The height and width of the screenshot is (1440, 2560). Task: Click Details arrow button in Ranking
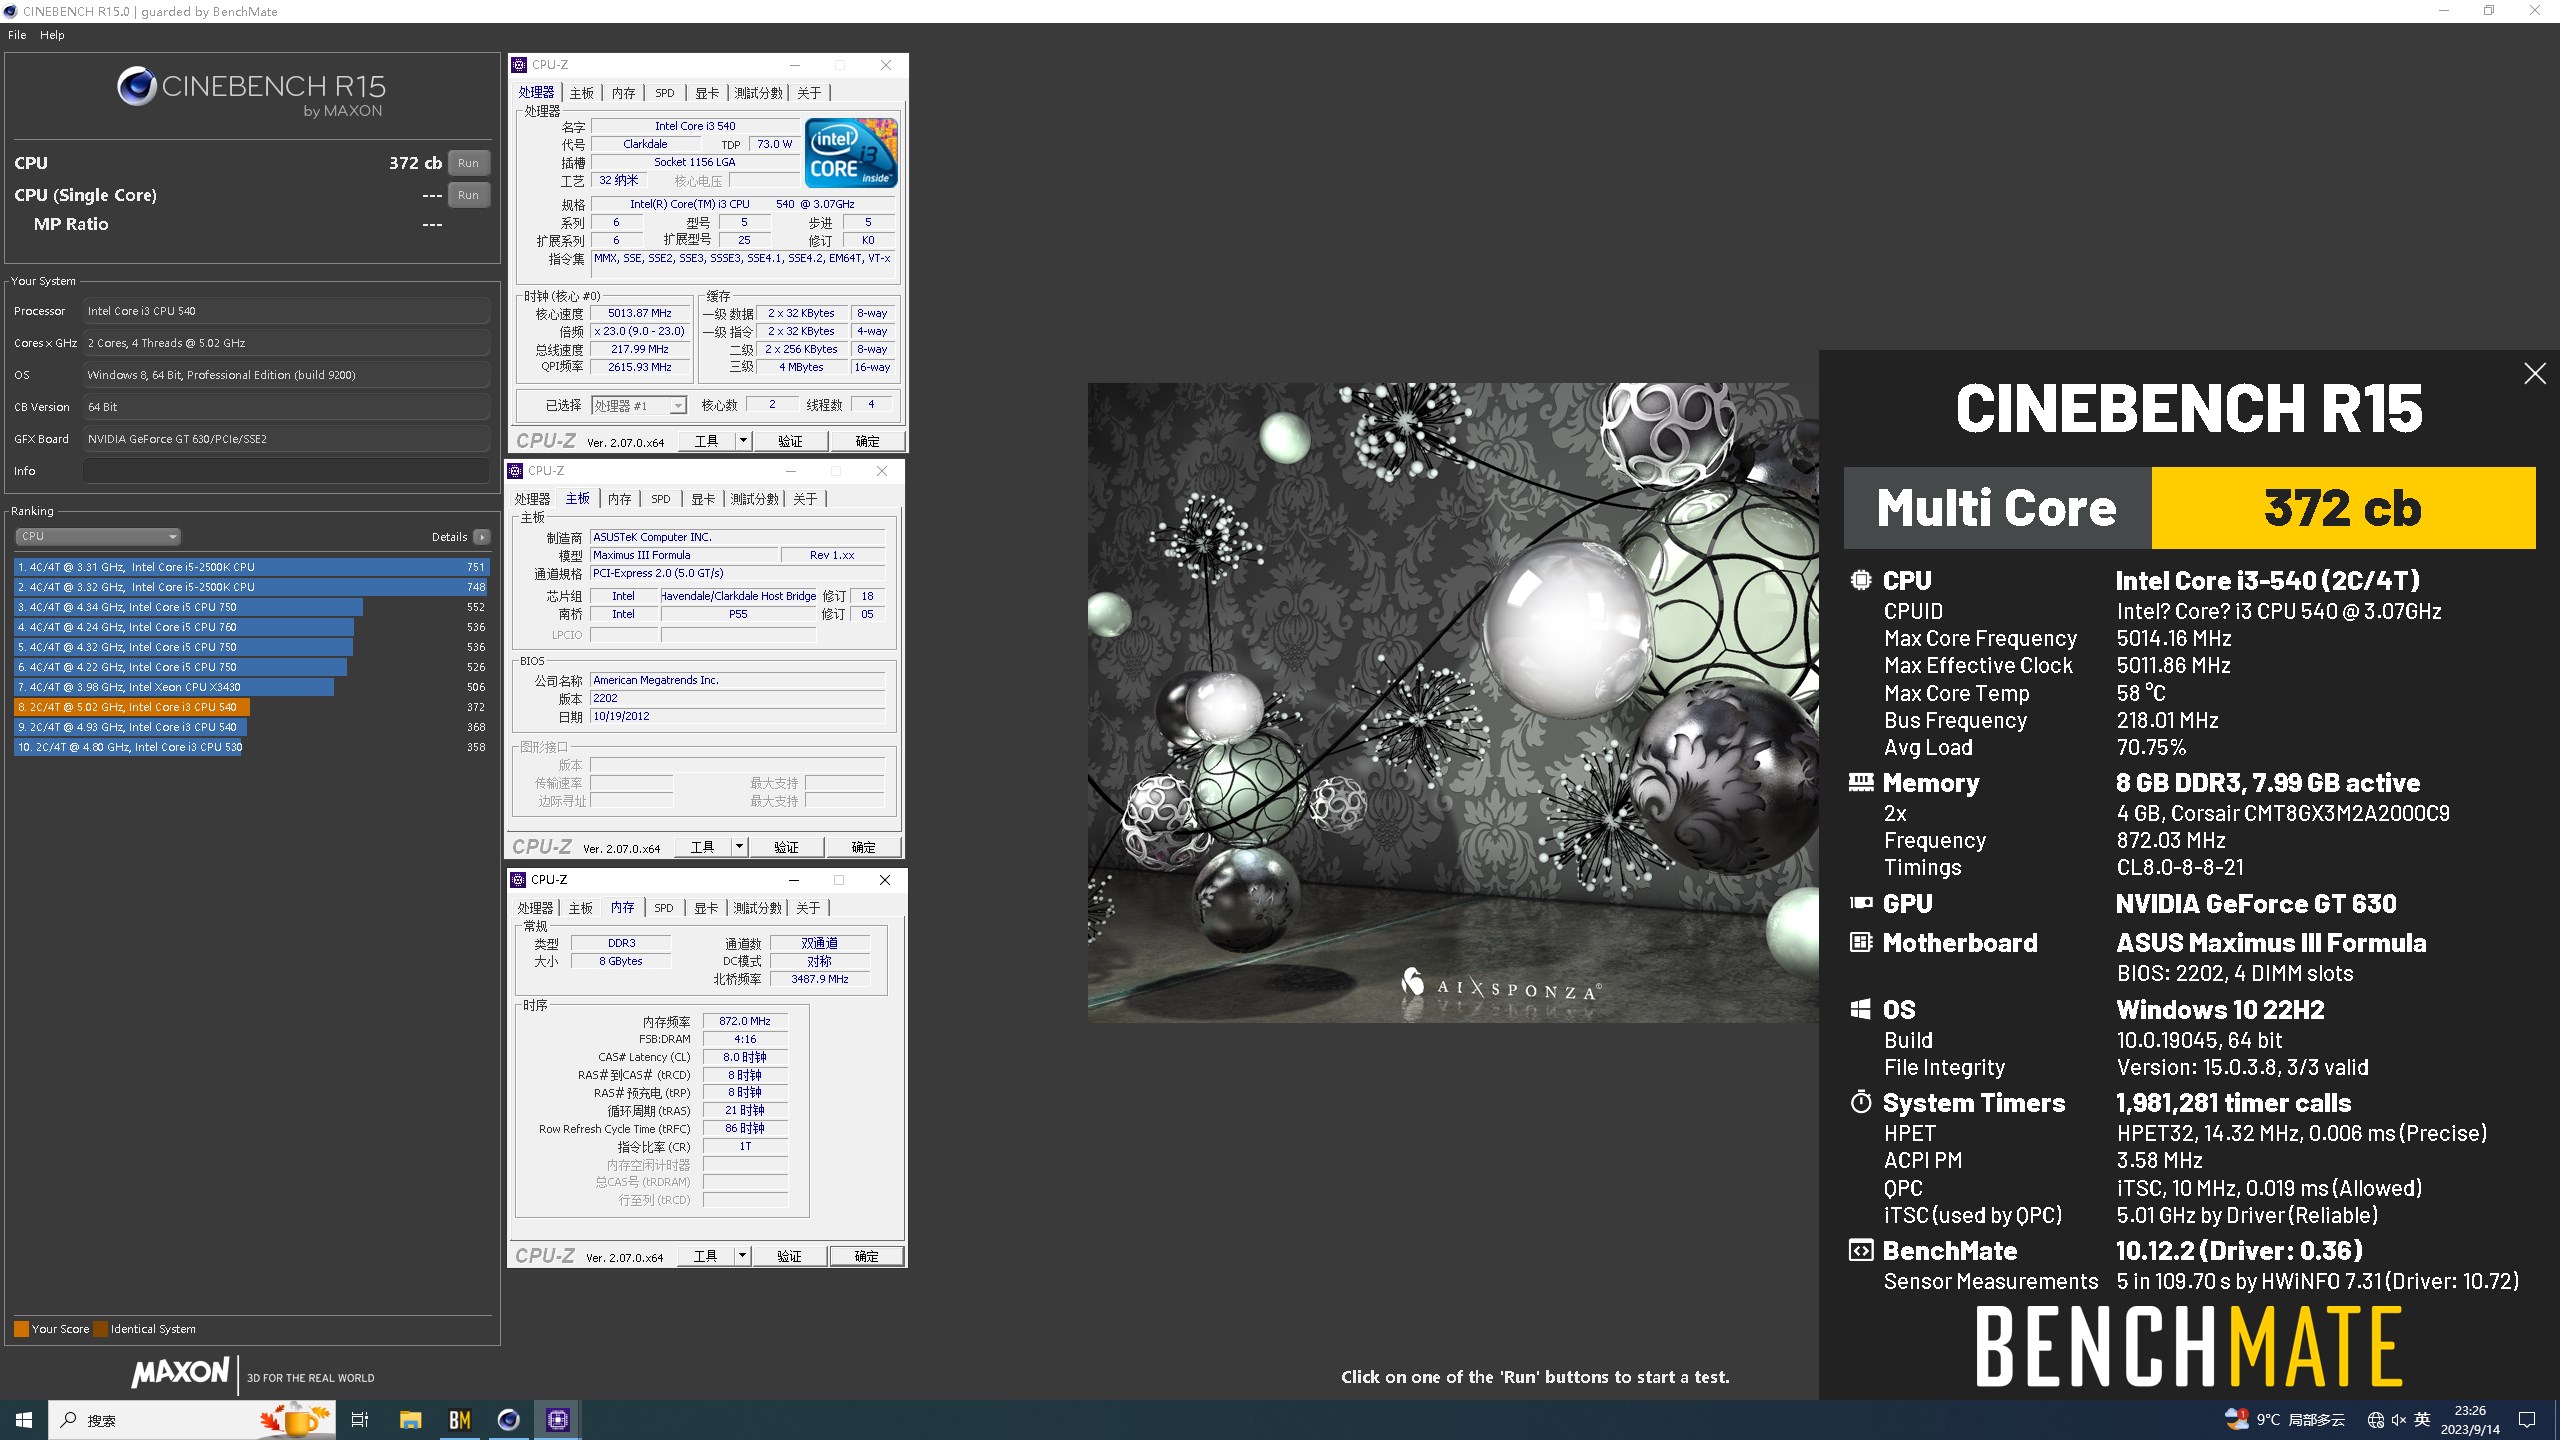pos(482,537)
